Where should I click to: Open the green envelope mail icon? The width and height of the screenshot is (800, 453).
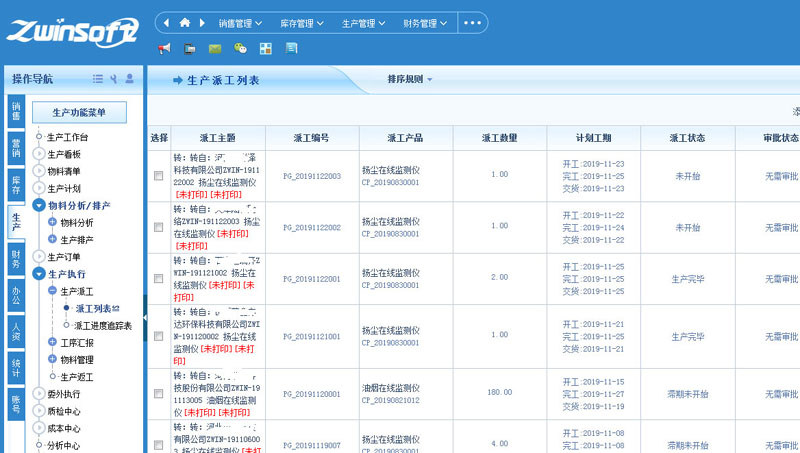coord(215,47)
